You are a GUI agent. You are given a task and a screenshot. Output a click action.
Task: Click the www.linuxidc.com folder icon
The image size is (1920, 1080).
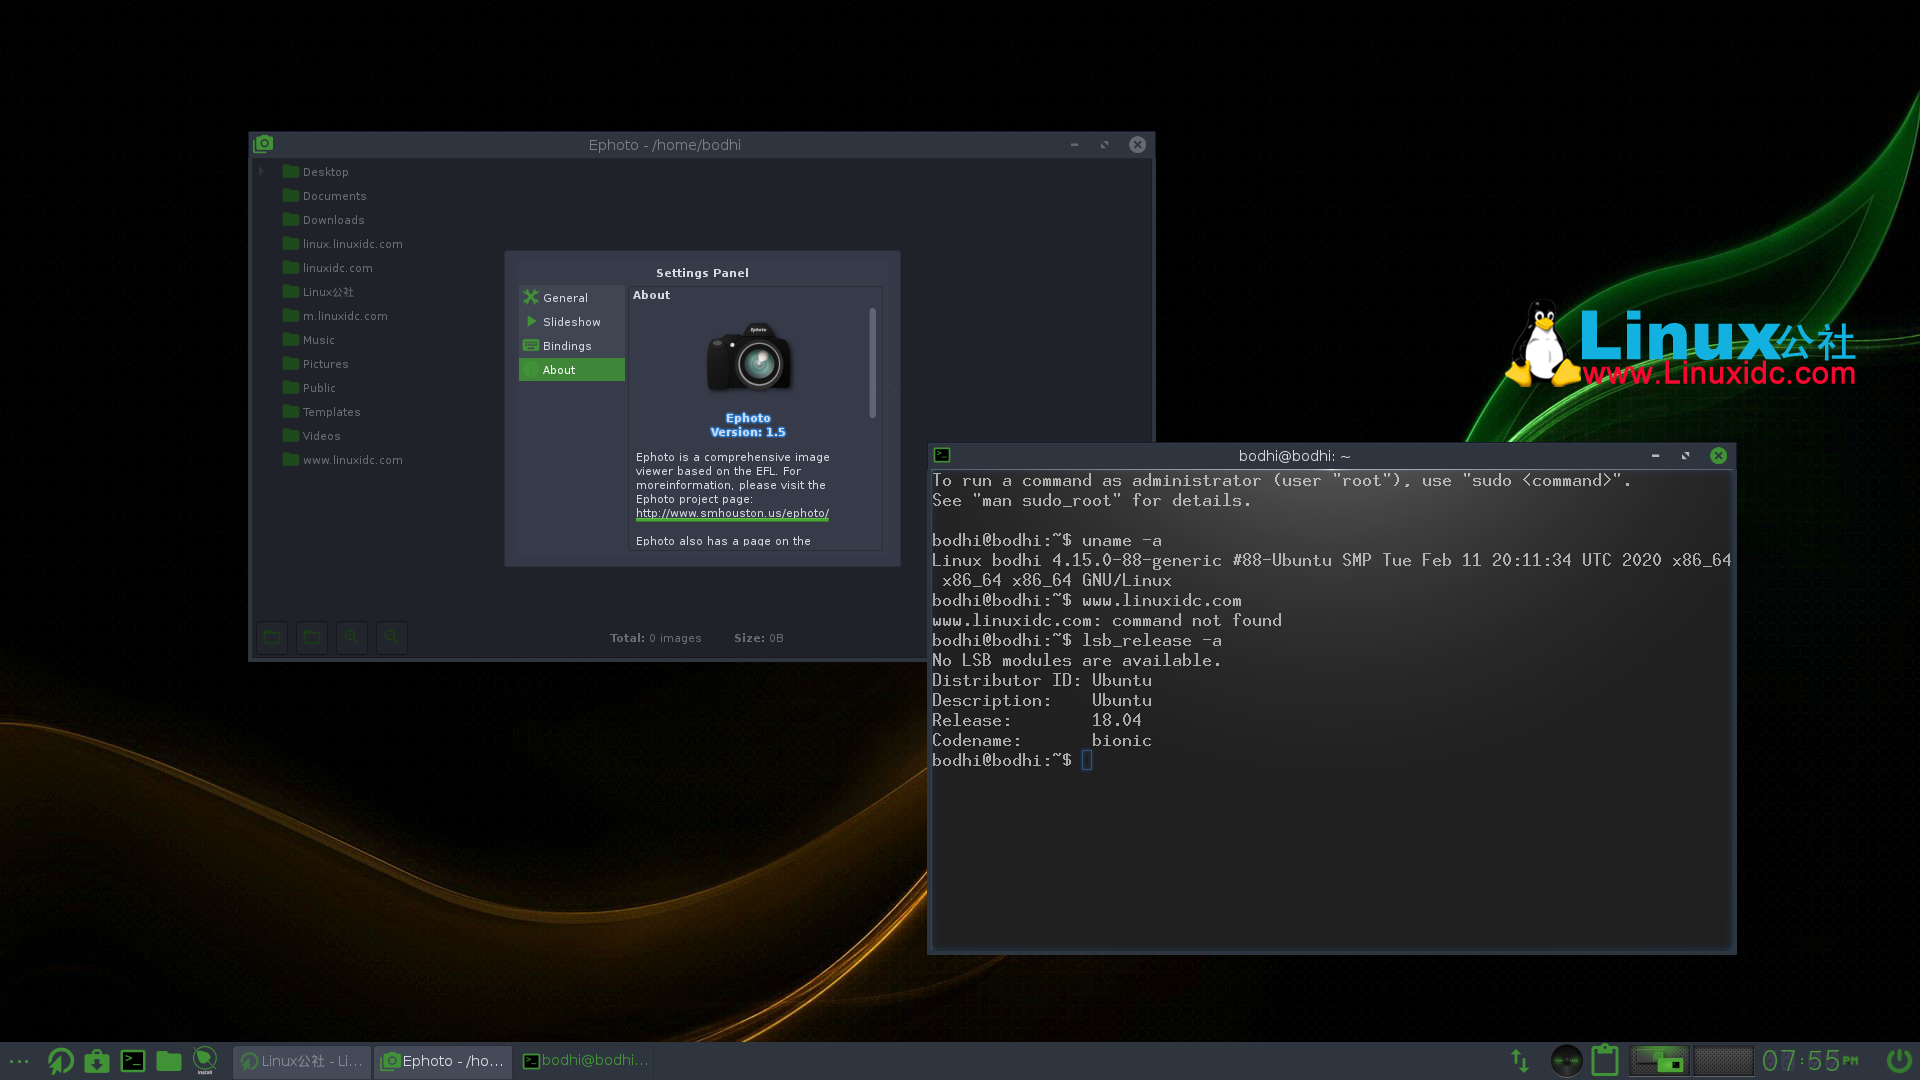pyautogui.click(x=291, y=459)
